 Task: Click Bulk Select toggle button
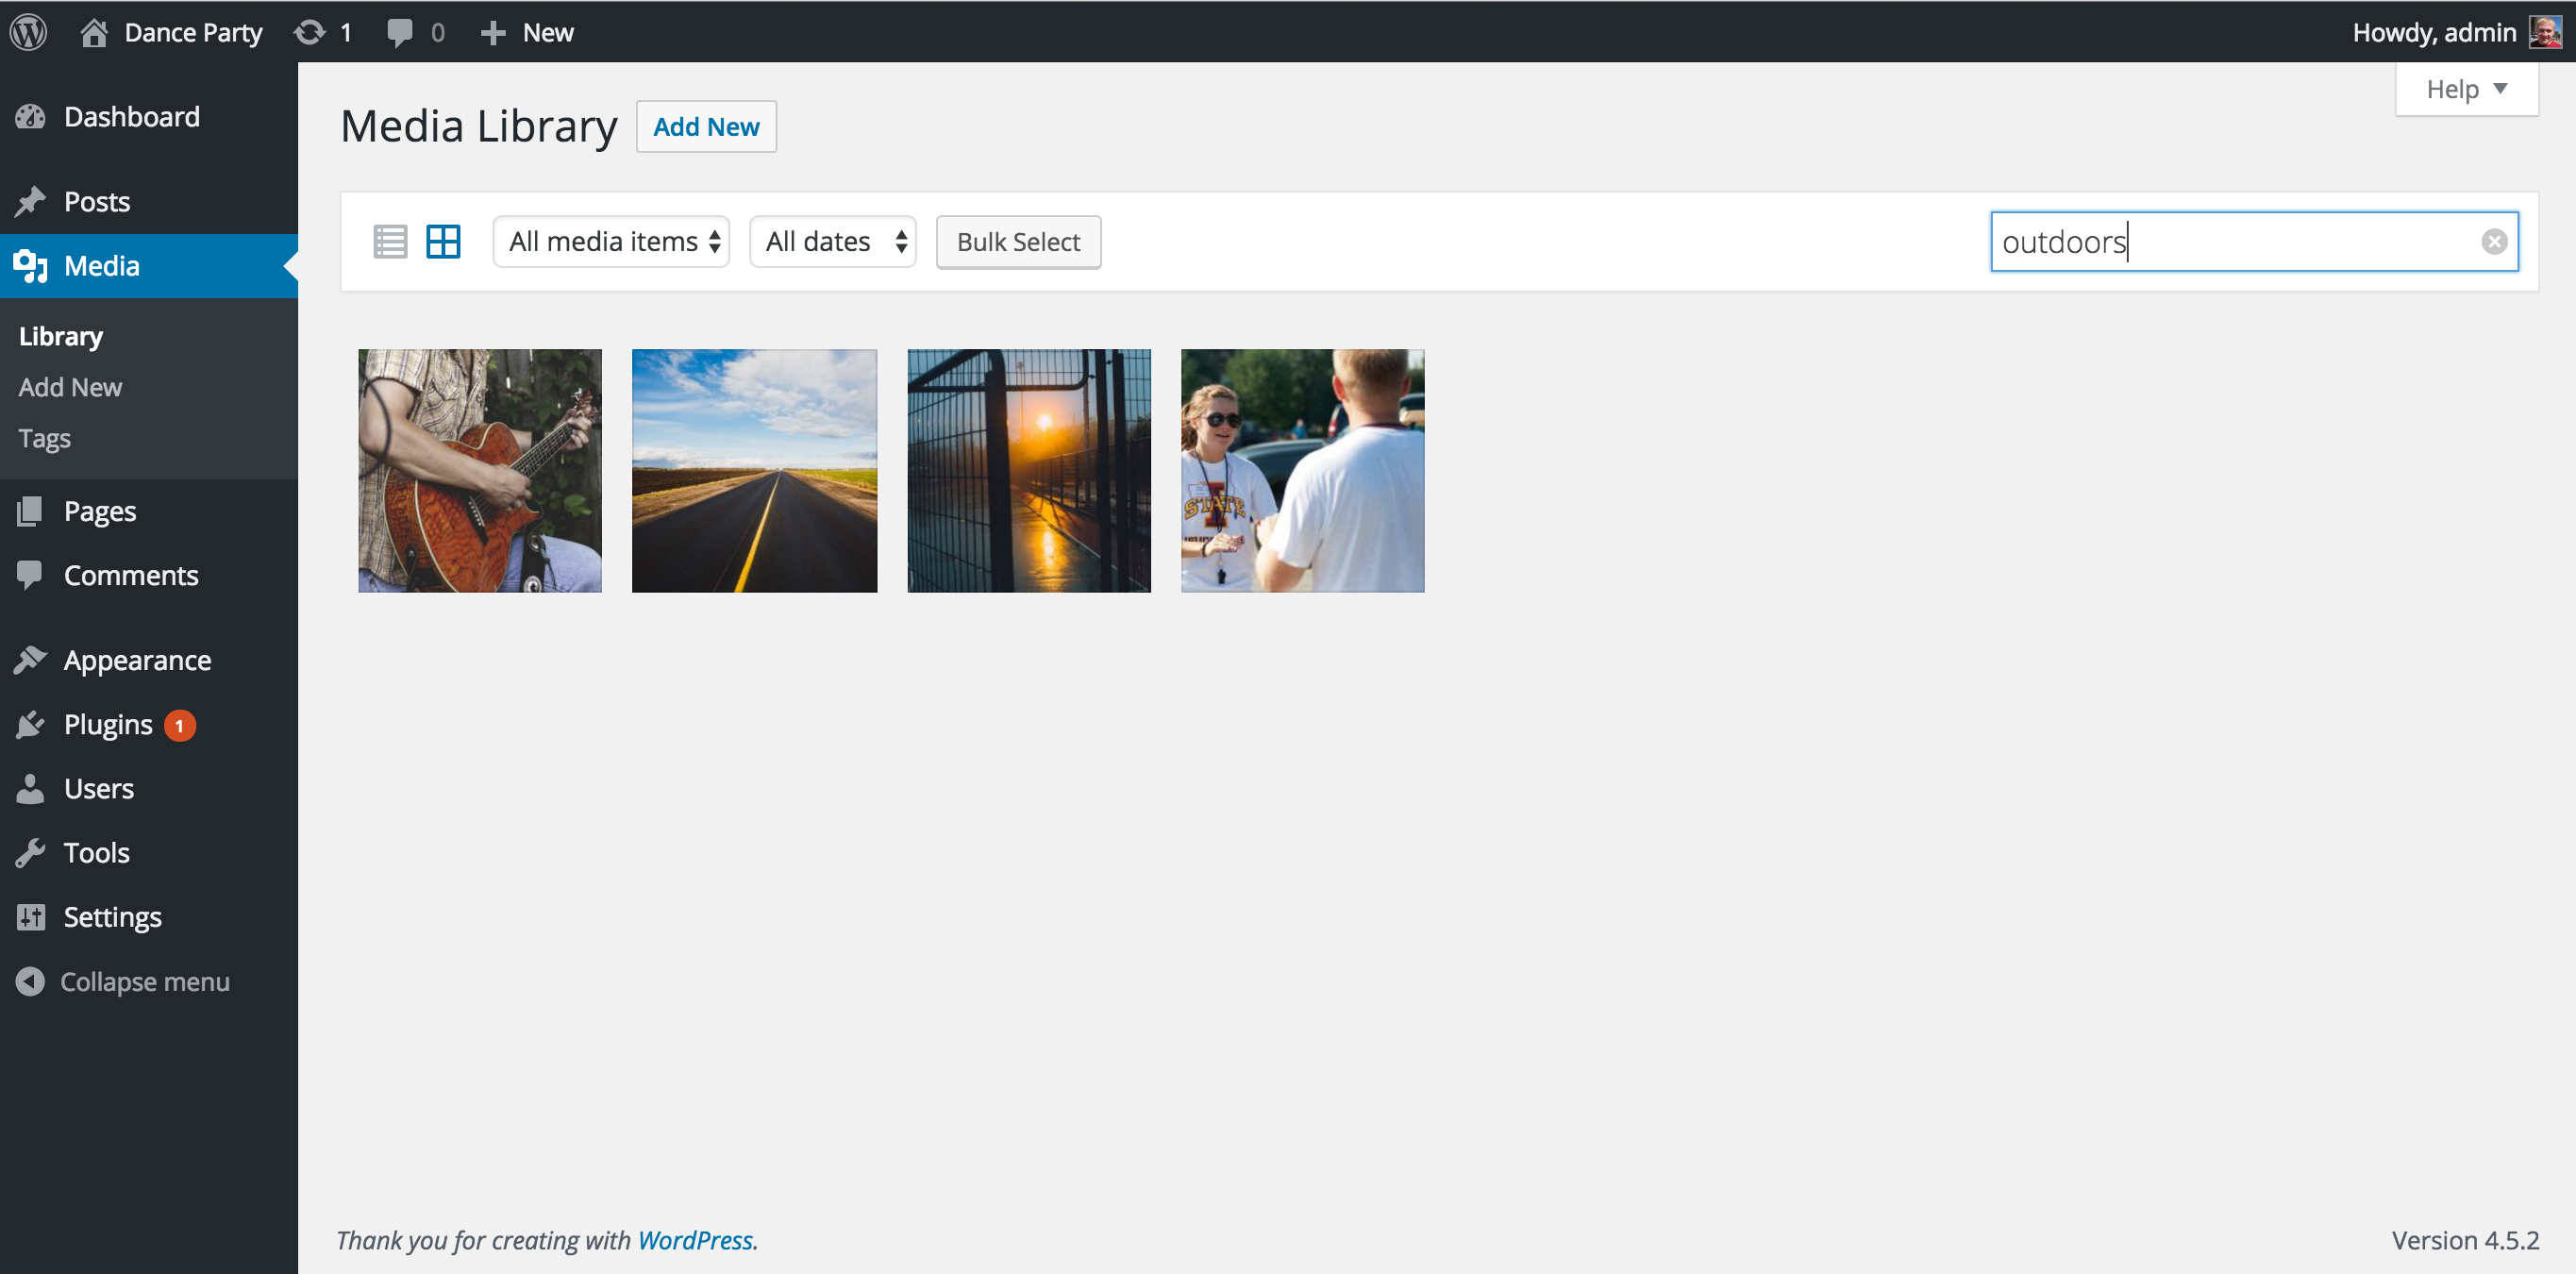(x=1017, y=242)
